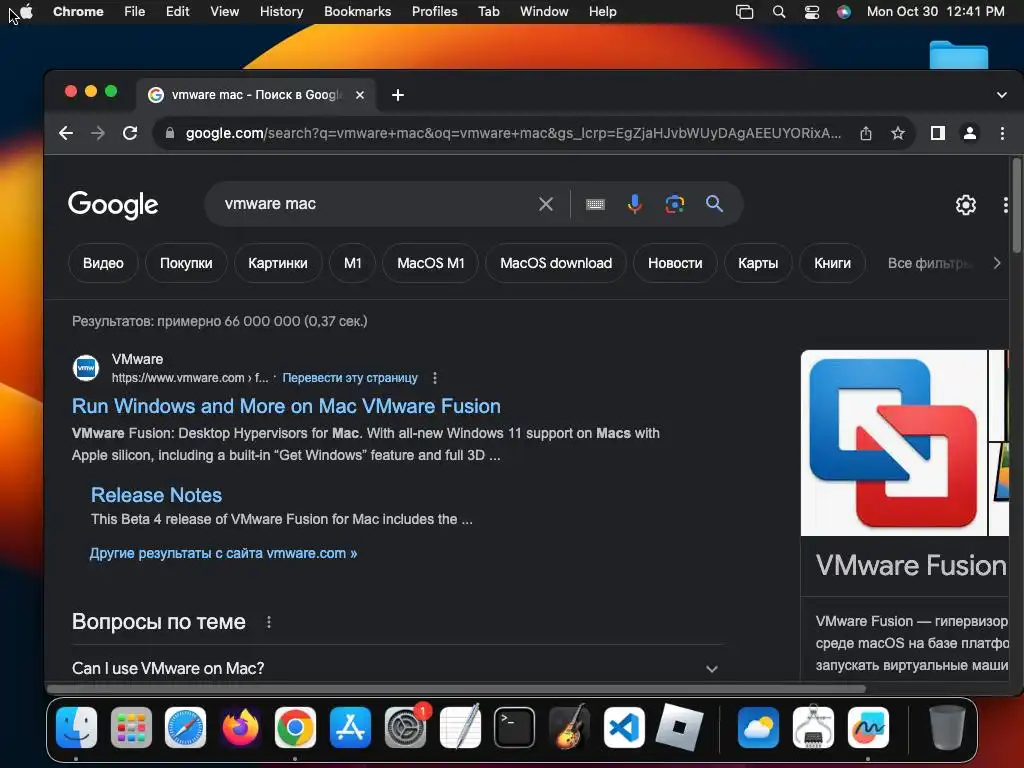
Task: Open the on-screen keyboard input tool
Action: pyautogui.click(x=595, y=204)
